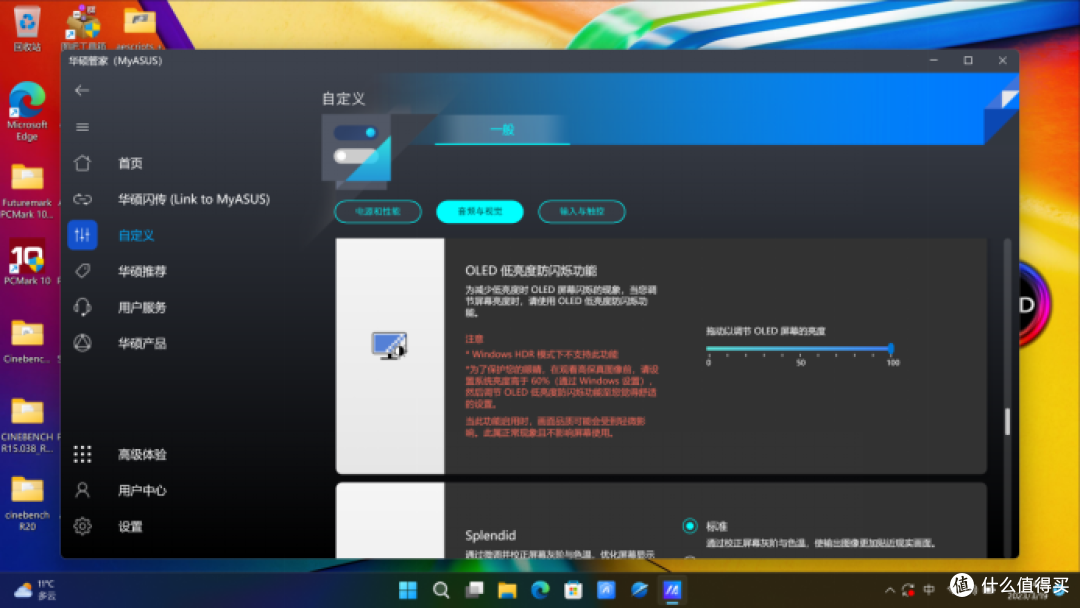Open 华硕推荐 tag icon
The height and width of the screenshot is (608, 1080).
[x=82, y=271]
